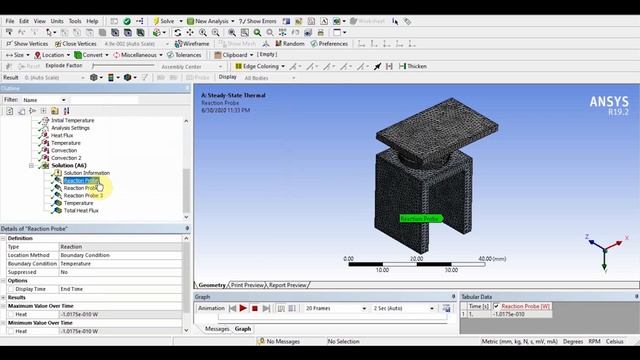Open the Edit menu

24,21
